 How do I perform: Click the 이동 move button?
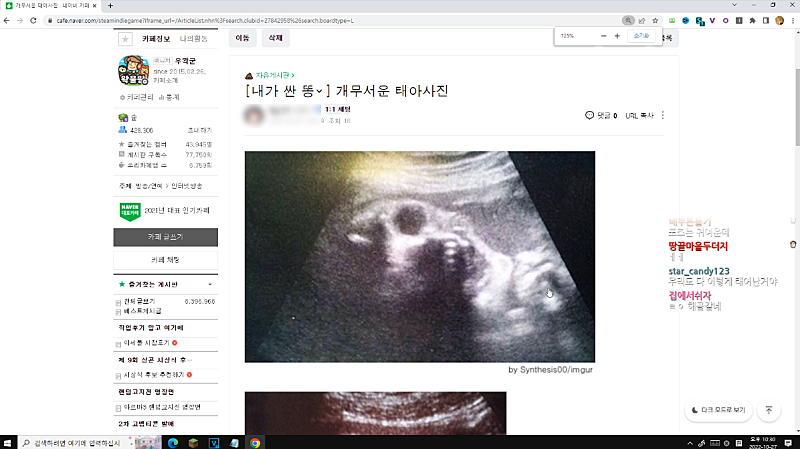[242, 38]
